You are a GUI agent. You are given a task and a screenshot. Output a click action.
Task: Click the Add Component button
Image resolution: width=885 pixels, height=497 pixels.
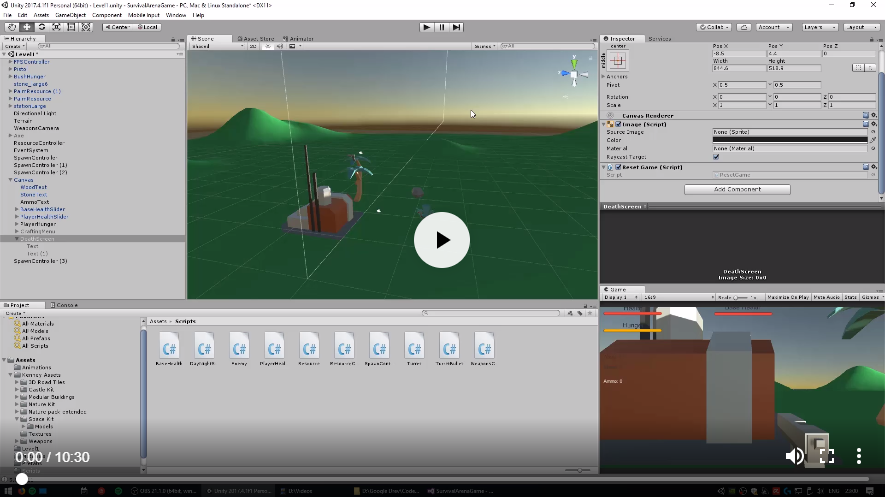(737, 190)
